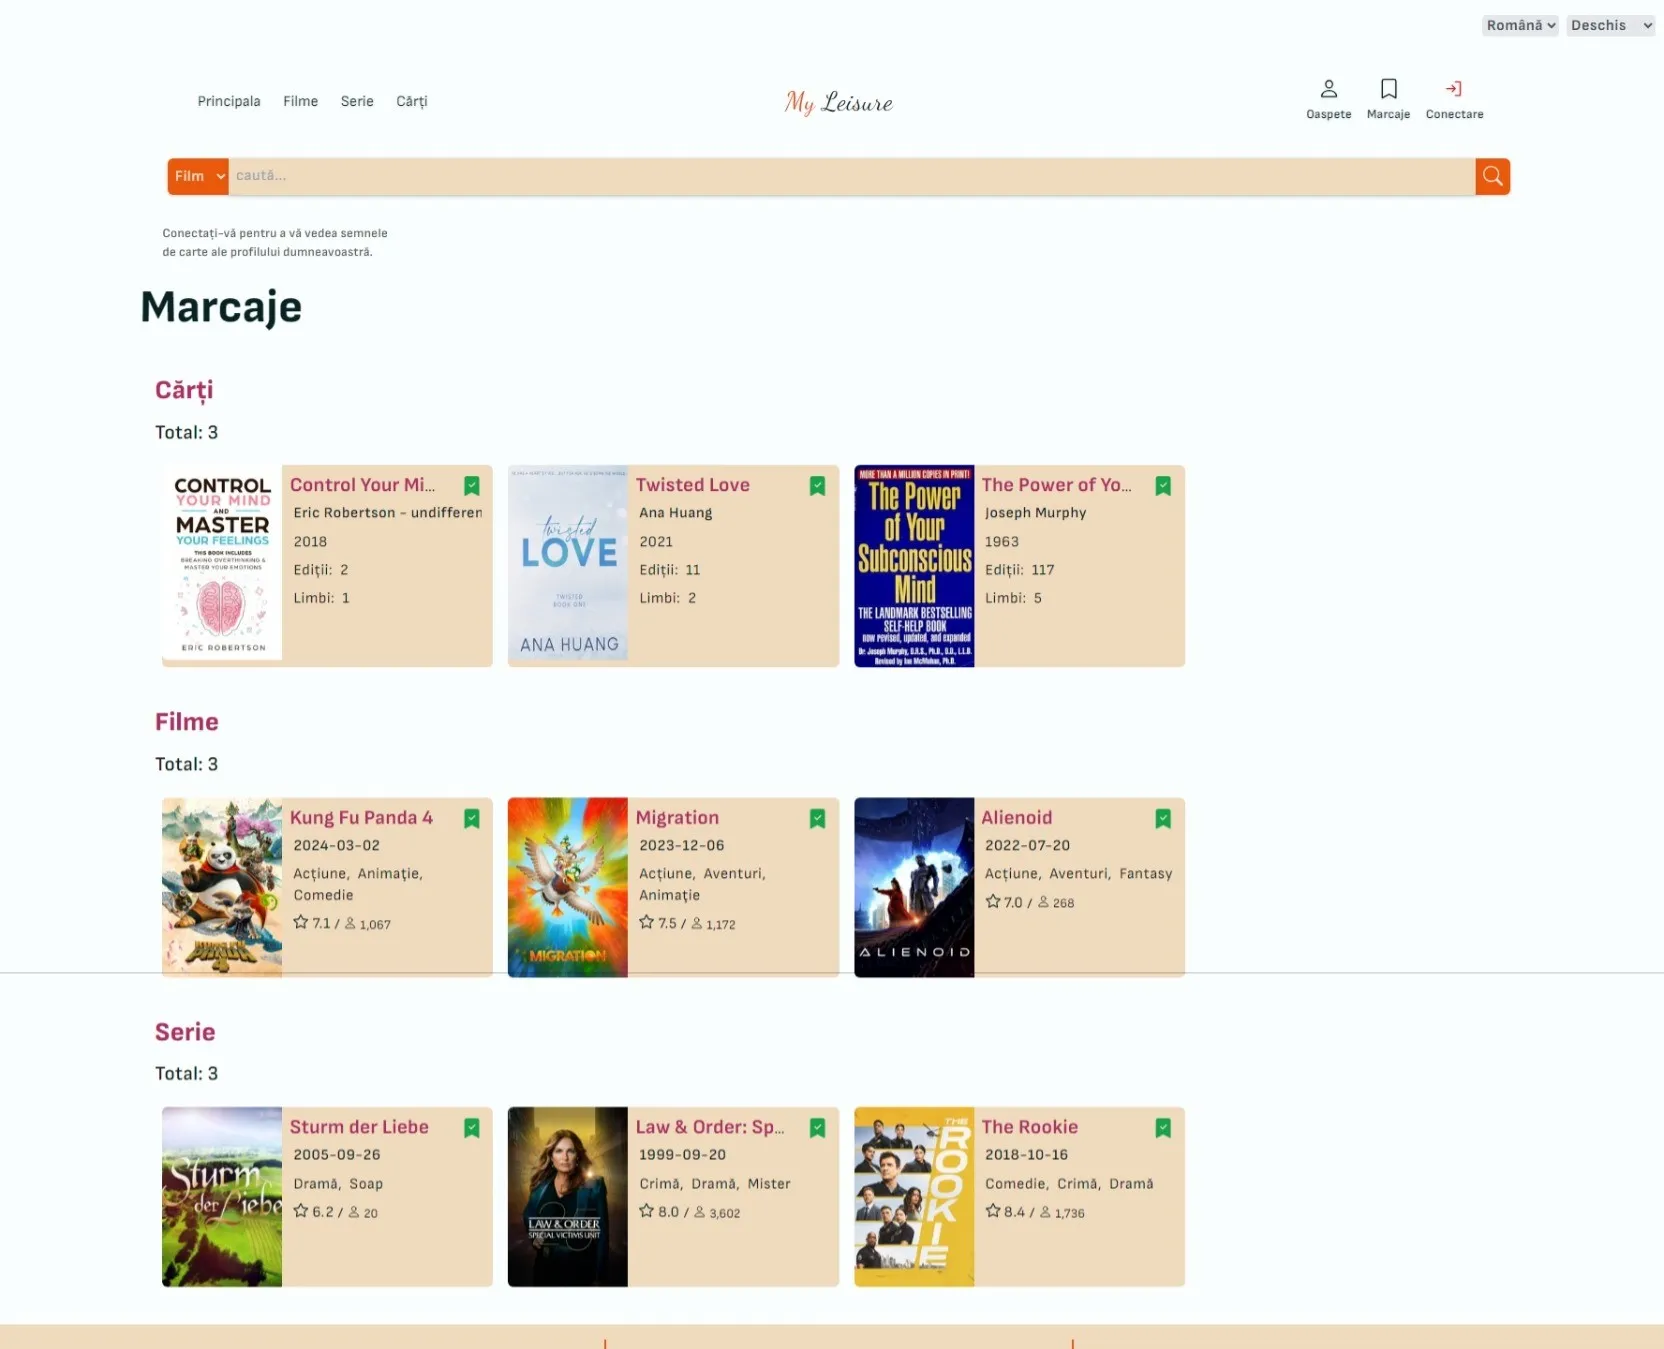Screen dimensions: 1664x1349
Task: Remove bookmark from Alienoid card
Action: tap(1163, 819)
